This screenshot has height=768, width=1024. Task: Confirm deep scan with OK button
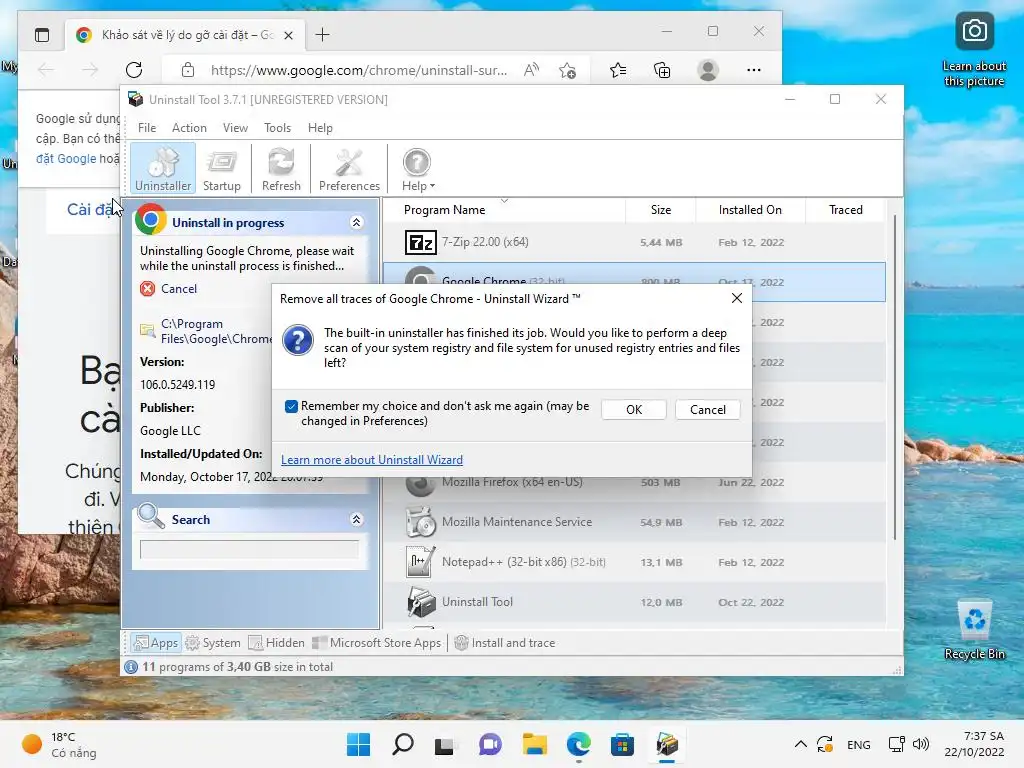click(x=633, y=409)
